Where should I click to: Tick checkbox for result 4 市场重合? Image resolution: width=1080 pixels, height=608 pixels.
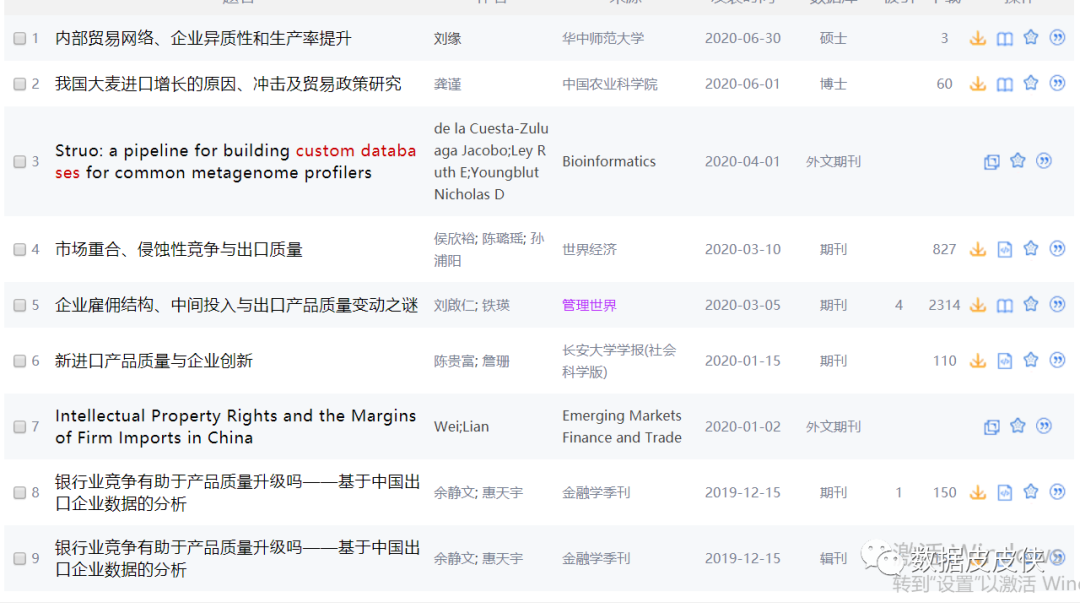pos(20,249)
